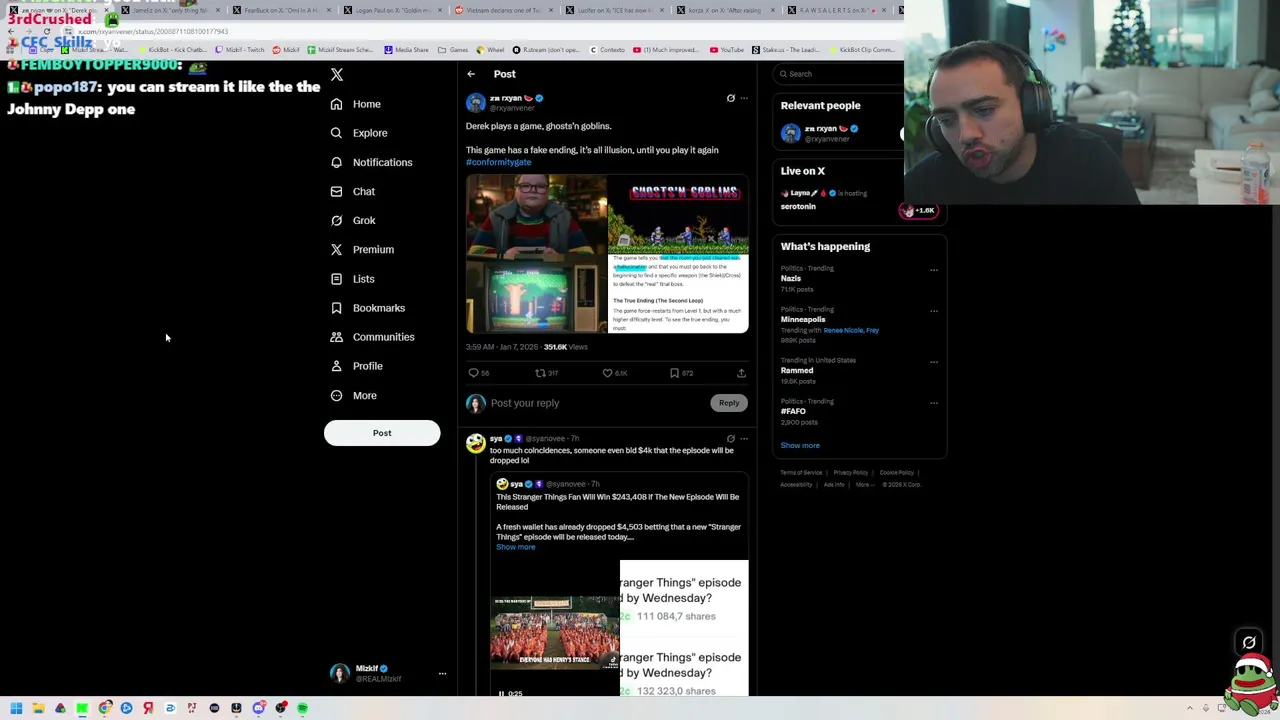The width and height of the screenshot is (1280, 720).
Task: Open the options for the Nazis trend
Action: (x=934, y=270)
